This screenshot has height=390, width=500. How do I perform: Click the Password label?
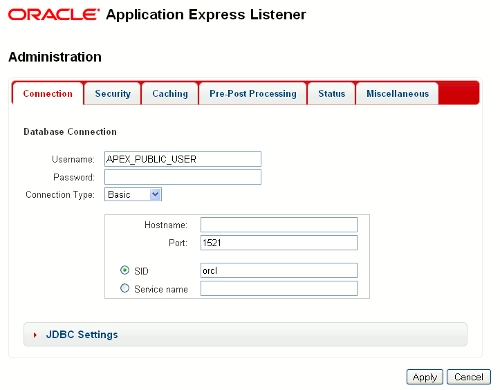click(74, 177)
